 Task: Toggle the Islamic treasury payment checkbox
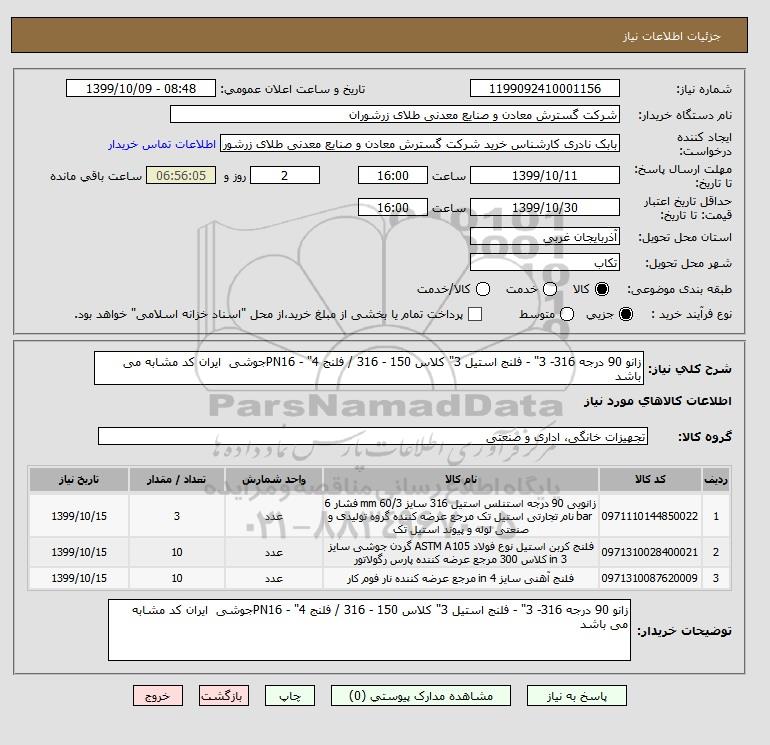475,314
